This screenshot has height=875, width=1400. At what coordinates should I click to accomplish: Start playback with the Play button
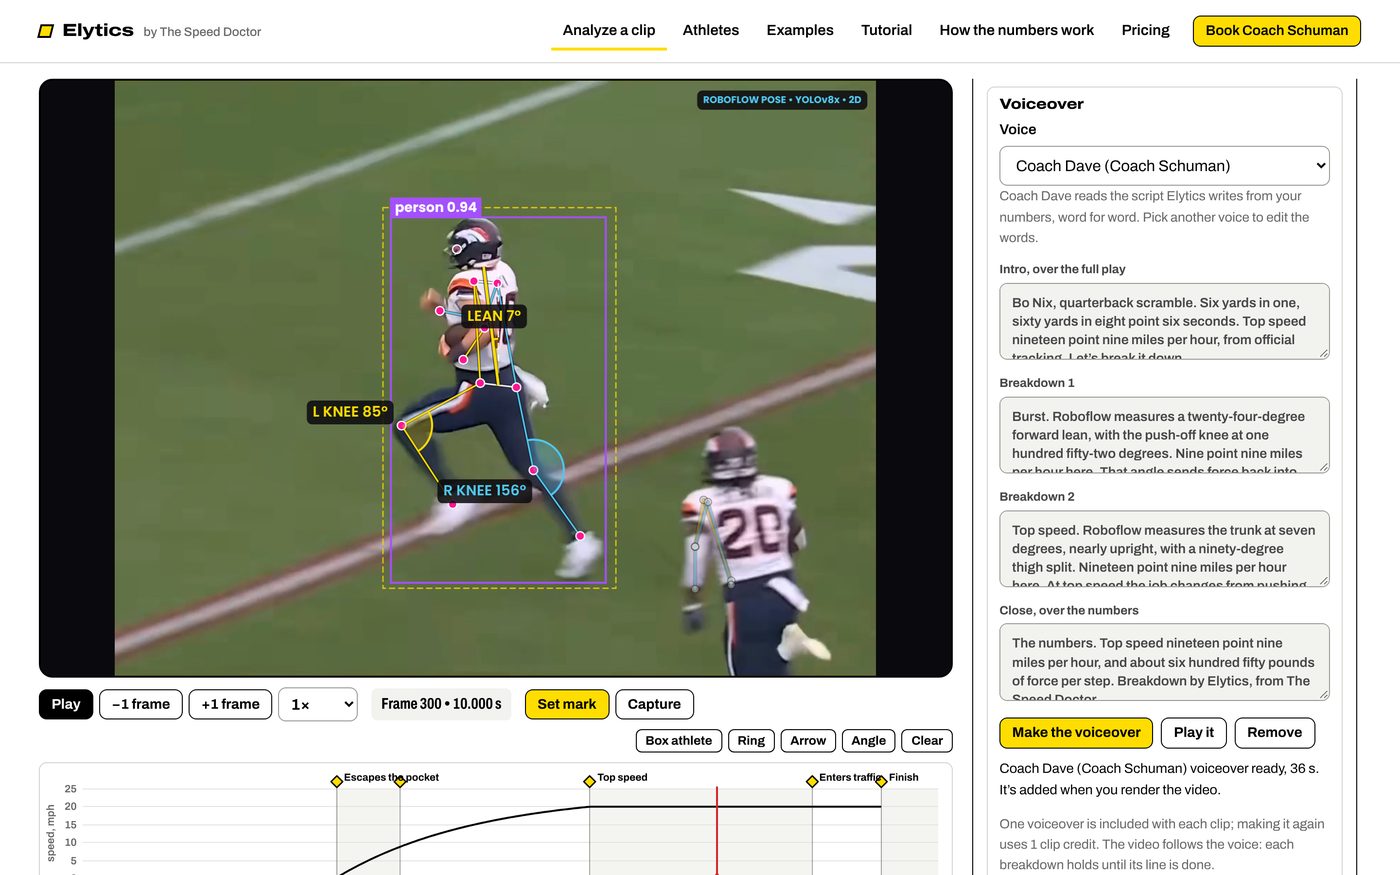click(x=66, y=704)
